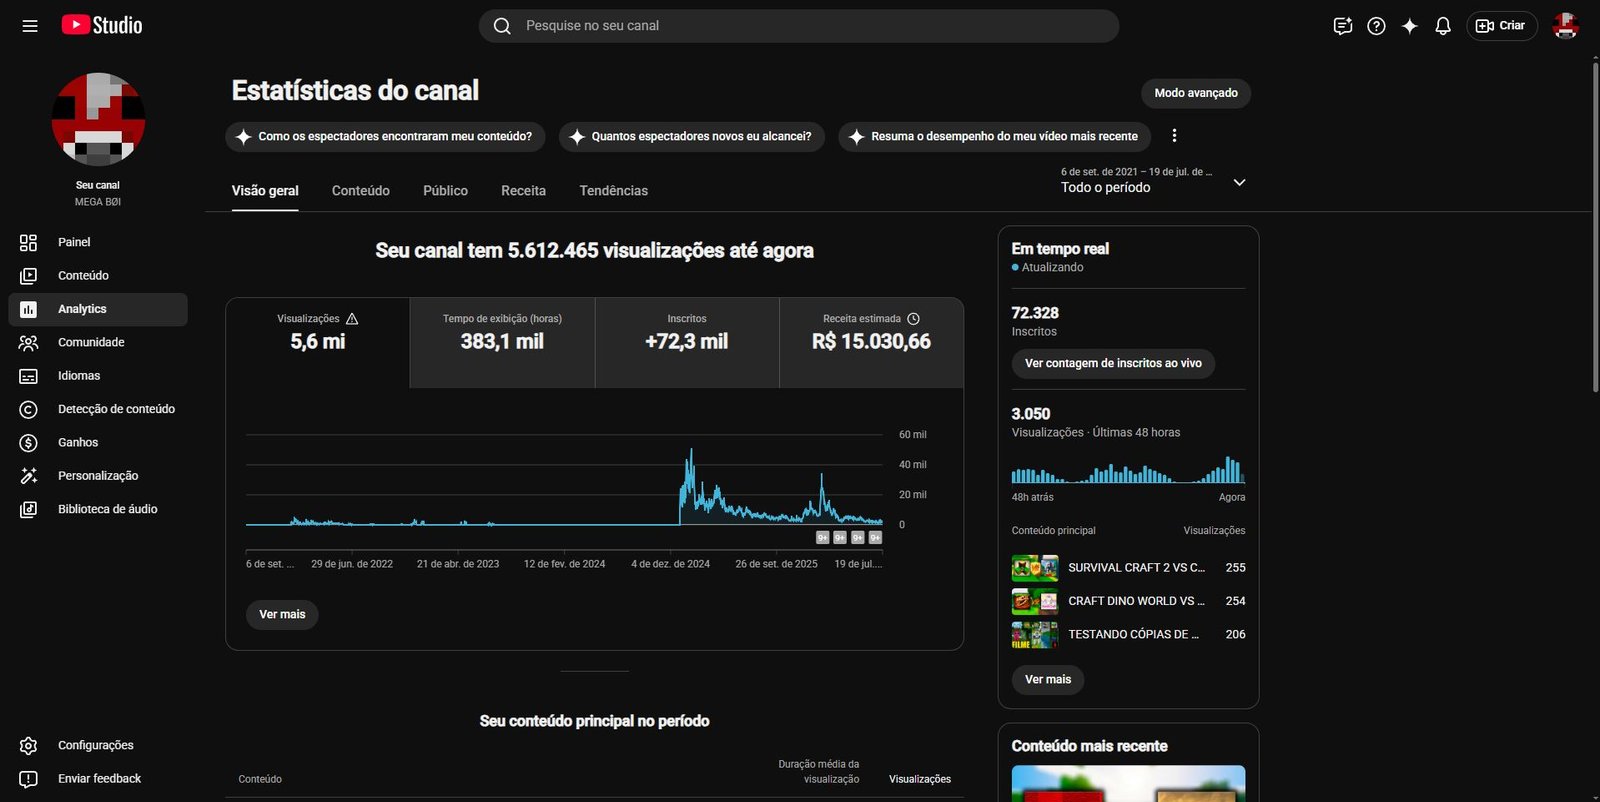Image resolution: width=1600 pixels, height=802 pixels.
Task: Switch to the Visão geral tab
Action: (x=265, y=191)
